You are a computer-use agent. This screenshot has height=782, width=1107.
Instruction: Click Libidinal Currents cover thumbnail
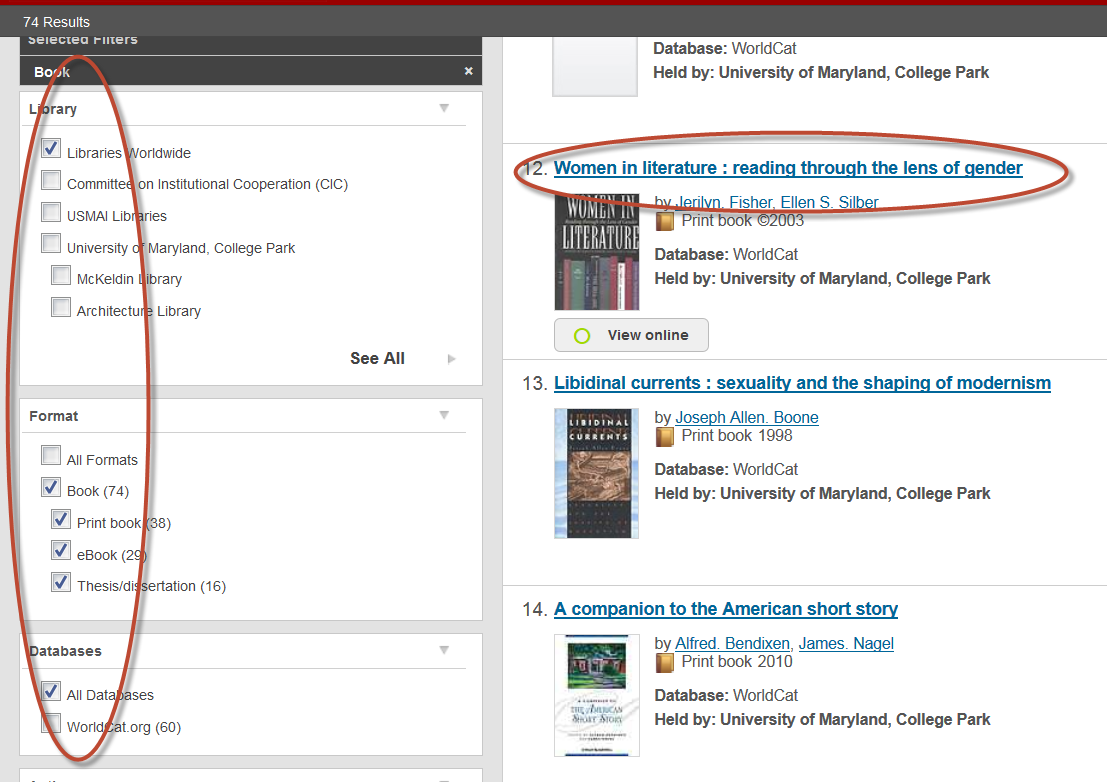597,474
